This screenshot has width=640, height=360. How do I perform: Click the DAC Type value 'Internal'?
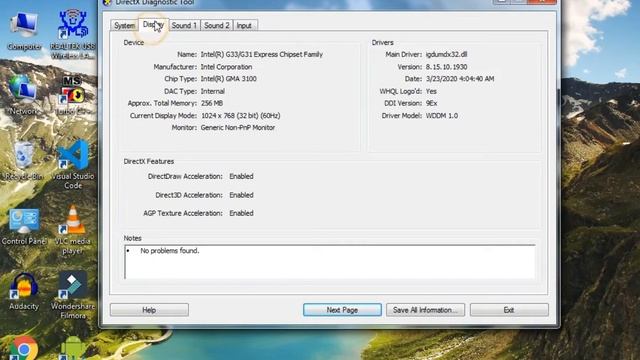pyautogui.click(x=213, y=91)
